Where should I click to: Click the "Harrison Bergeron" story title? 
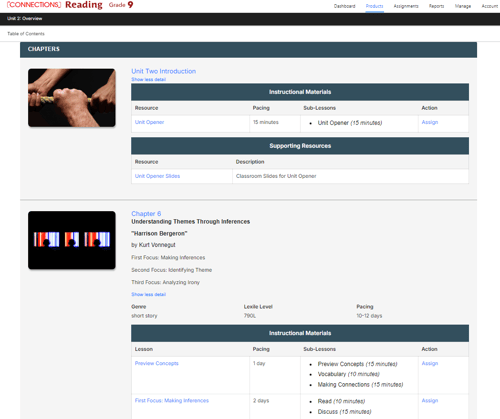click(x=159, y=233)
